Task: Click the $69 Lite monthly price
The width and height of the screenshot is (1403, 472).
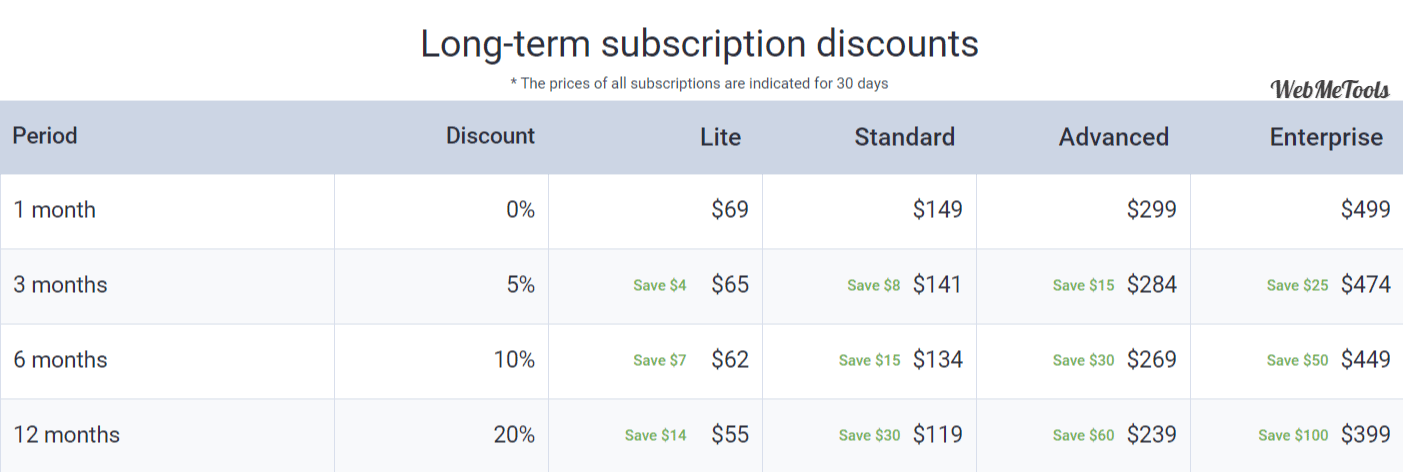Action: [x=730, y=210]
